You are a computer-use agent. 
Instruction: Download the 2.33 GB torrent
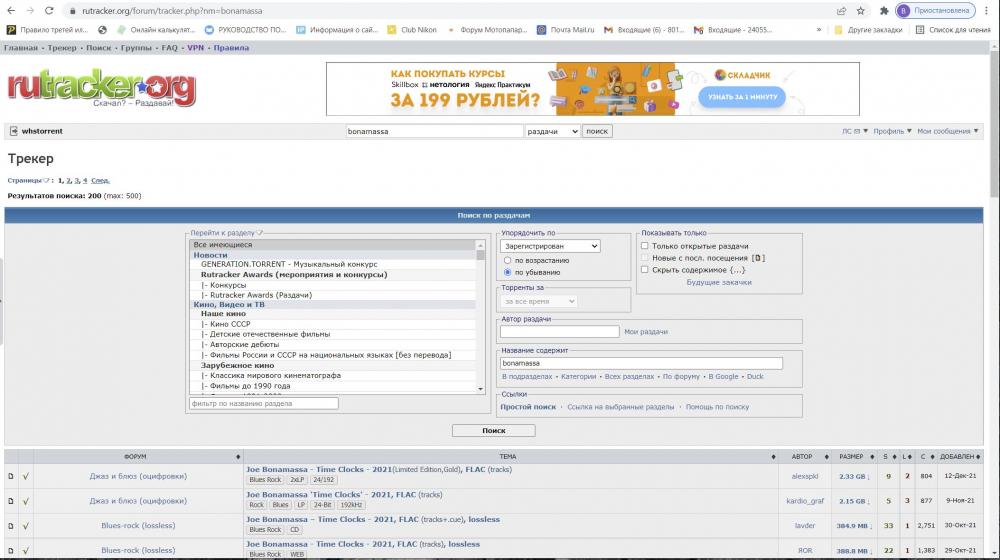click(854, 476)
